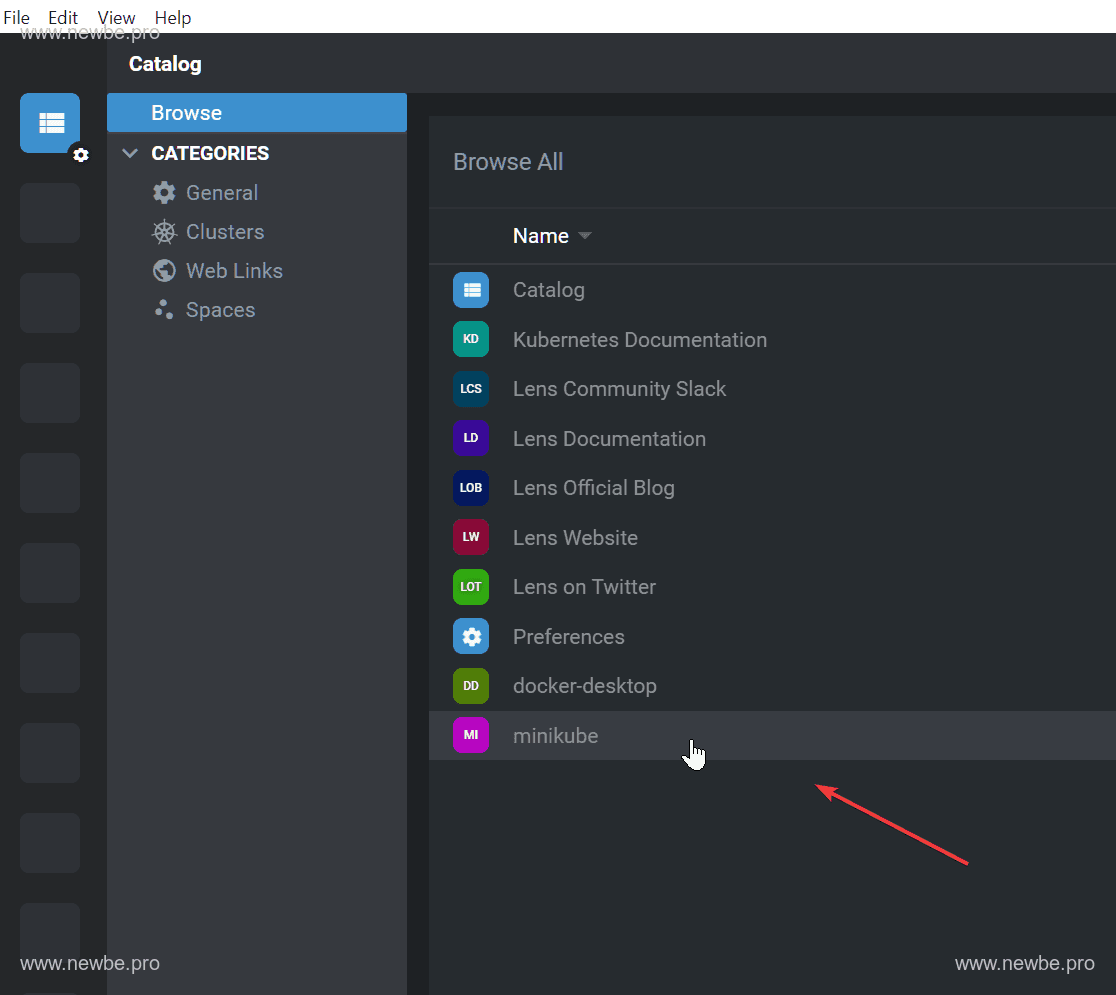Open the Help menu
The height and width of the screenshot is (995, 1116).
click(172, 18)
